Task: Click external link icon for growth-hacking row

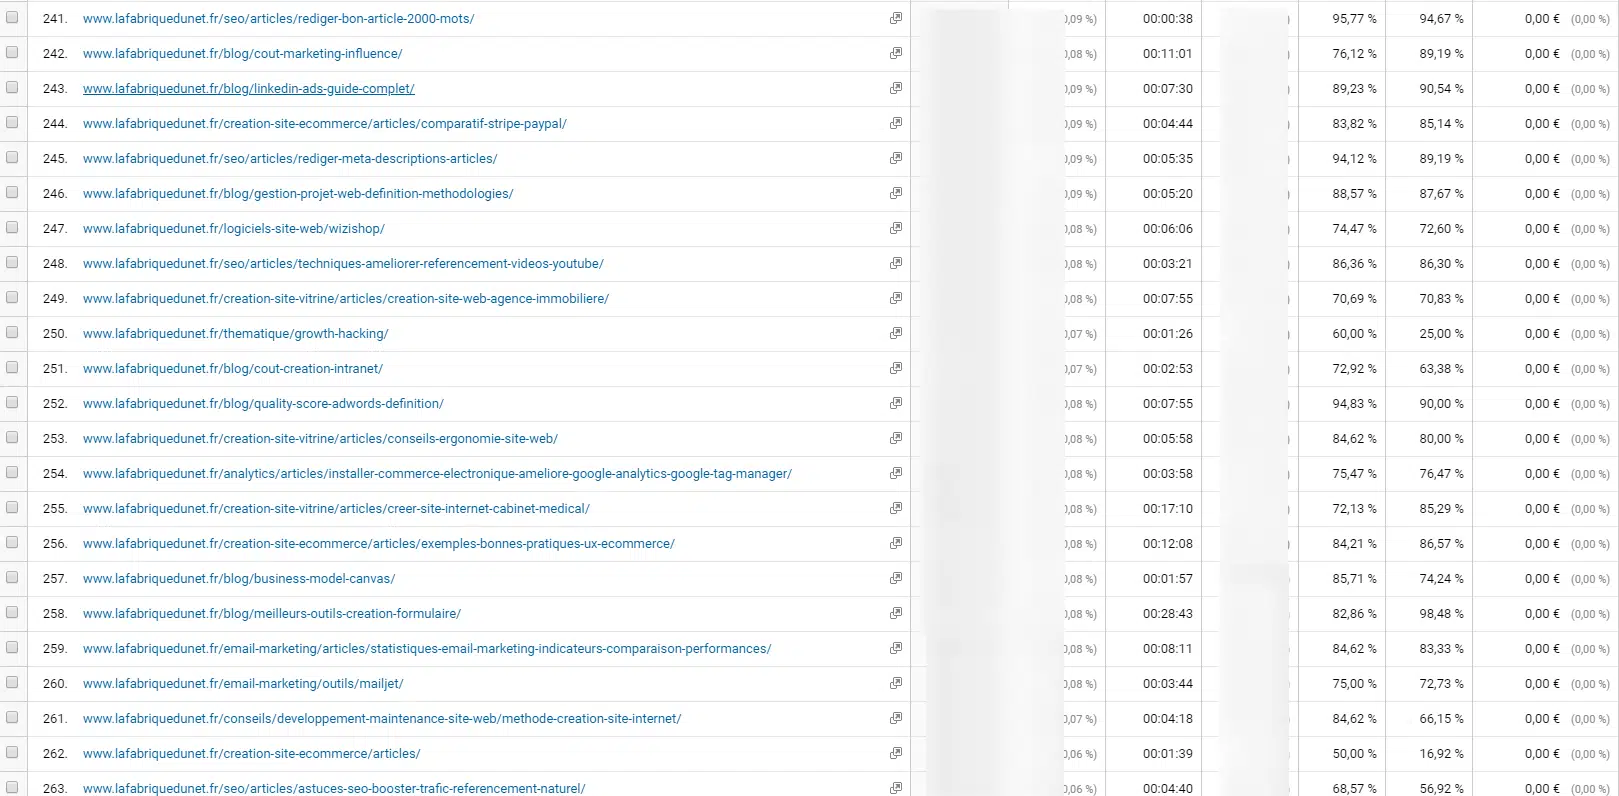Action: click(896, 333)
